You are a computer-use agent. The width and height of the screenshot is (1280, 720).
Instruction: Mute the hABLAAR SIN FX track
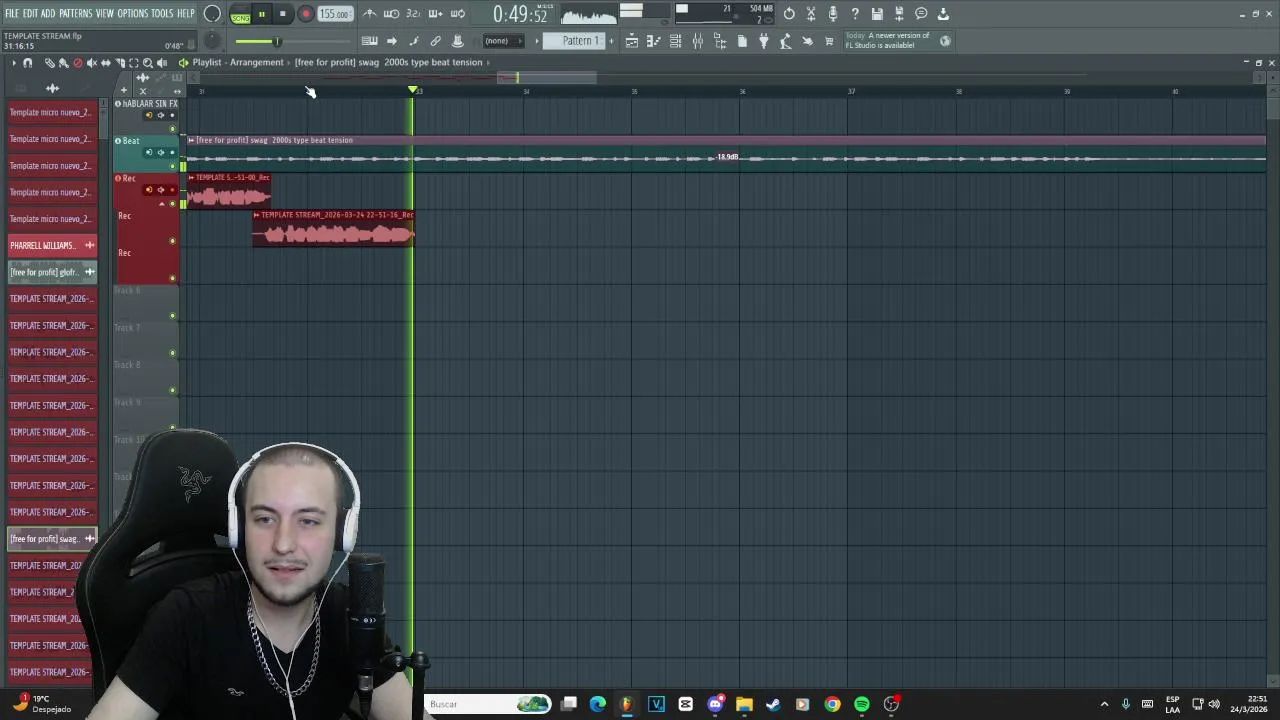(x=172, y=130)
